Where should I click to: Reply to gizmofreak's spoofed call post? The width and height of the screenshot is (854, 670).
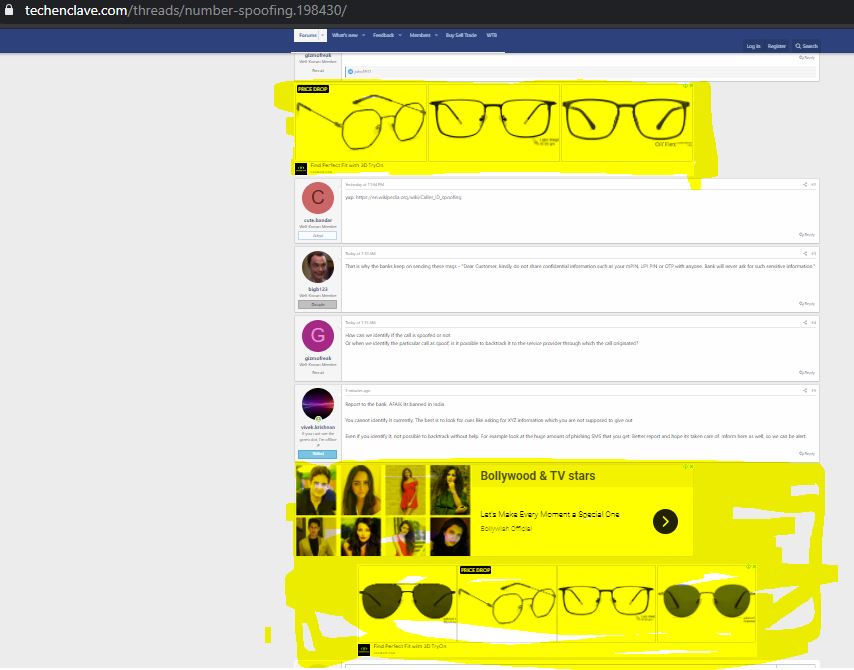coord(807,373)
